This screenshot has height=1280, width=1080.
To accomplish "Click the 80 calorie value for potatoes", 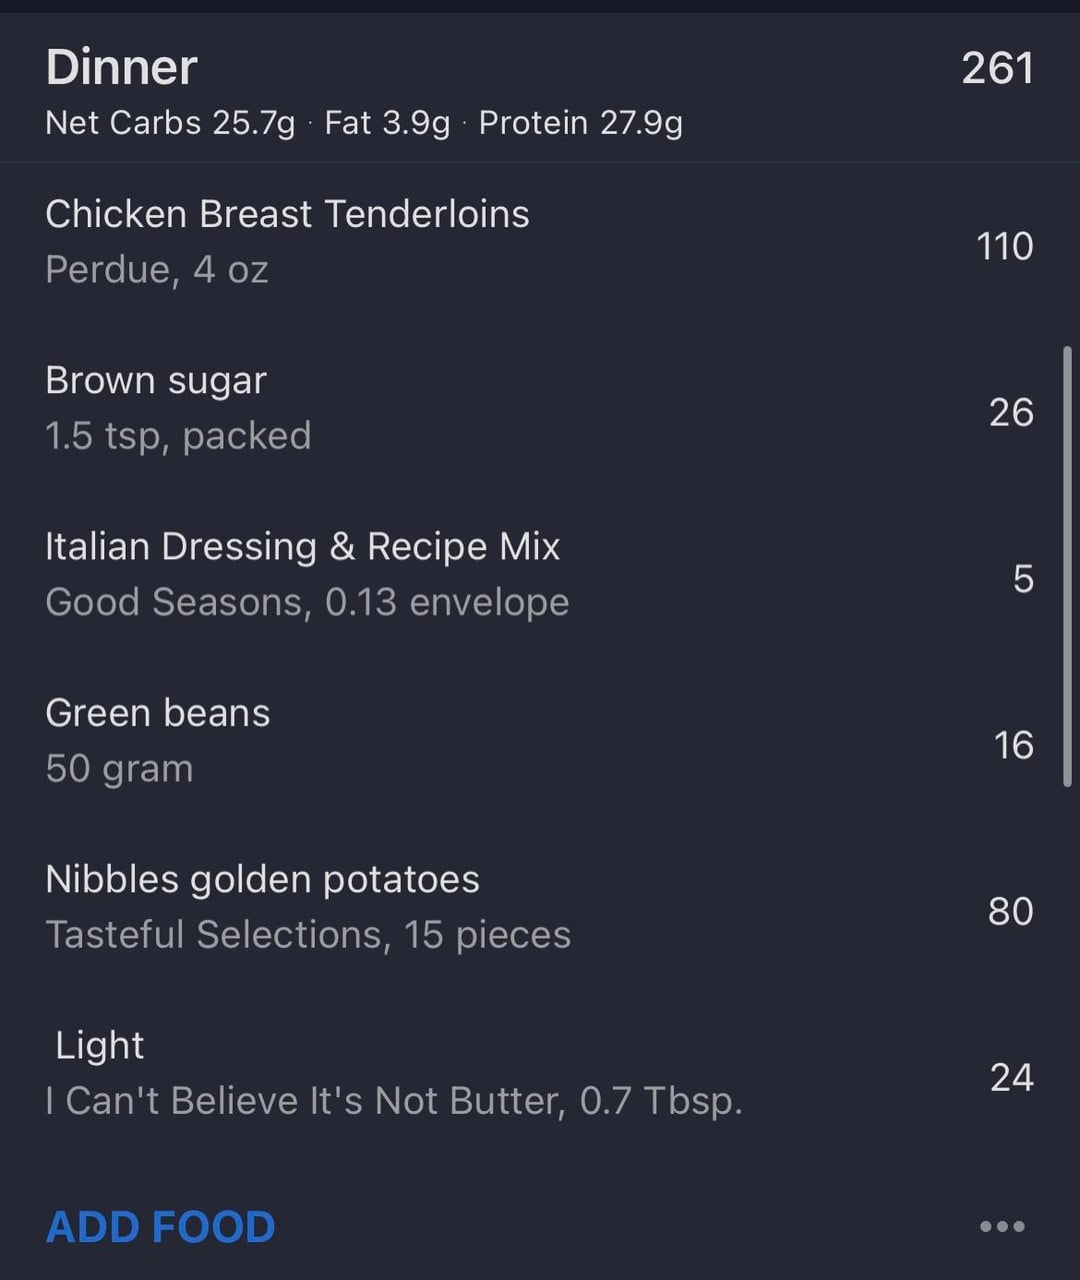I will click(1010, 911).
